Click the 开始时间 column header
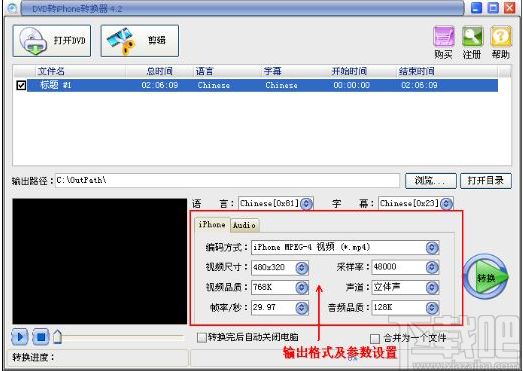Screen dimensions: 523x371 coord(363,71)
